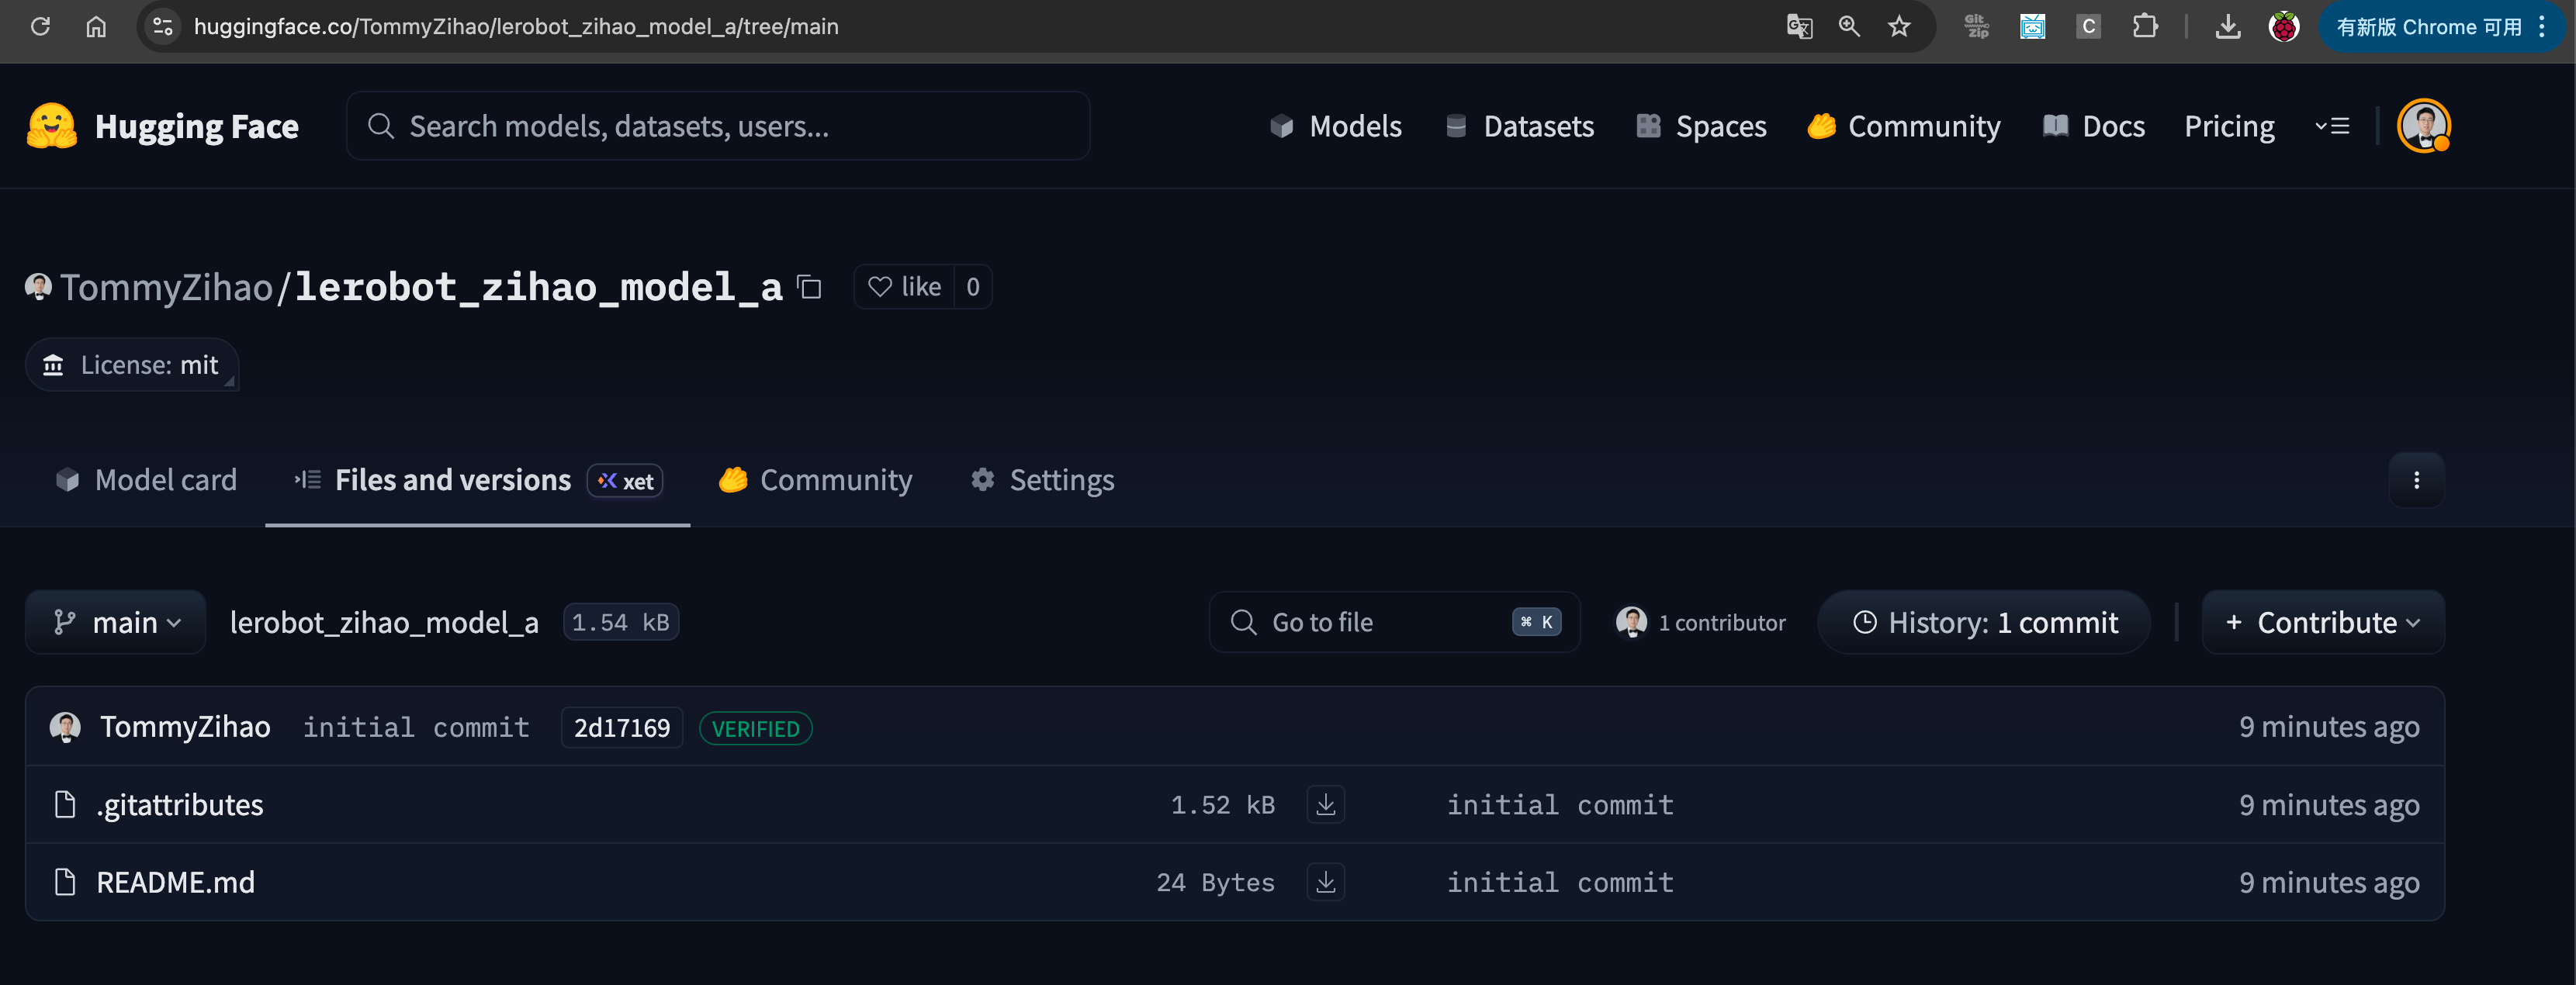Click '9 minutes ago' in the .gitattributes row
Image resolution: width=2576 pixels, height=985 pixels.
[2329, 805]
